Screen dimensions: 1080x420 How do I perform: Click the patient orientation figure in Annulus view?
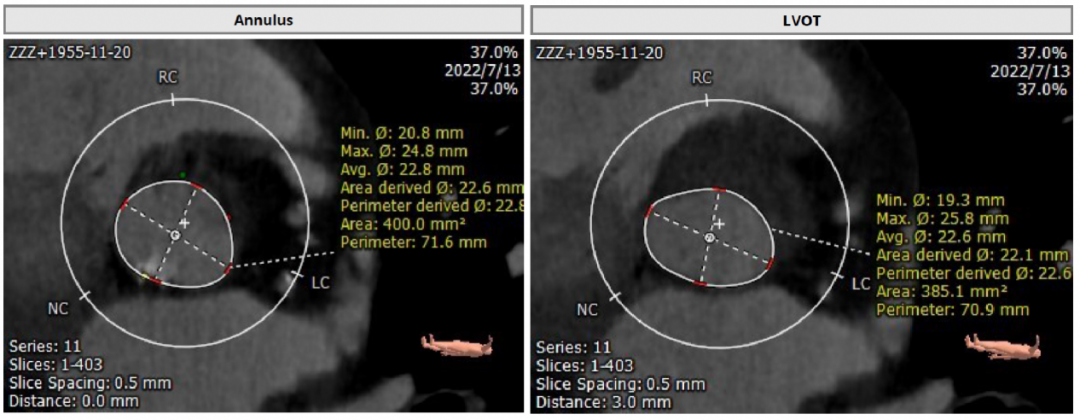point(456,345)
